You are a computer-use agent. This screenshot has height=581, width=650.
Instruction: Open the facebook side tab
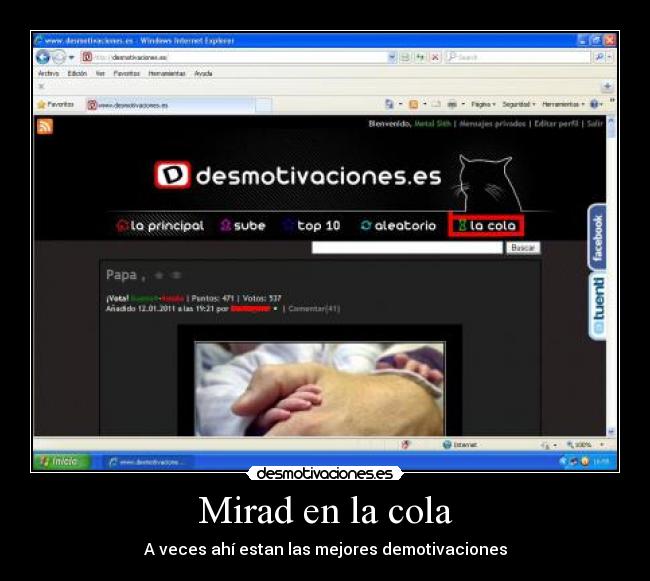[x=597, y=237]
